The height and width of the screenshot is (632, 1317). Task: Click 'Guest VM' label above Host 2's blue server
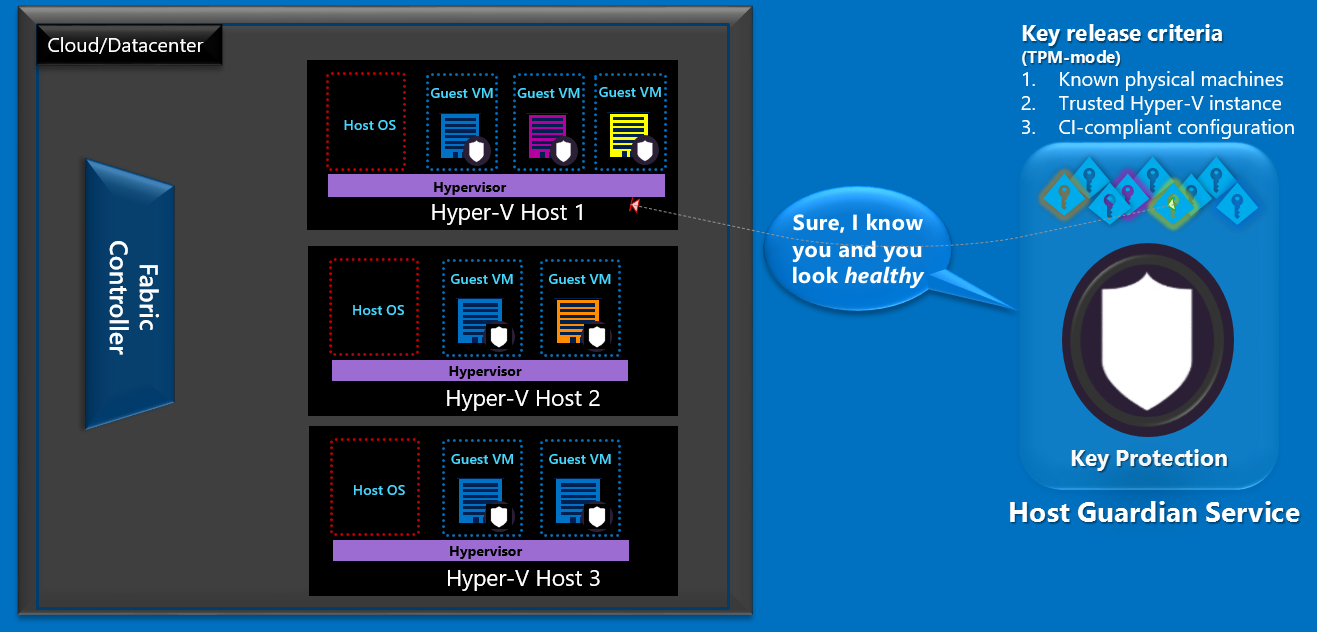(x=482, y=279)
